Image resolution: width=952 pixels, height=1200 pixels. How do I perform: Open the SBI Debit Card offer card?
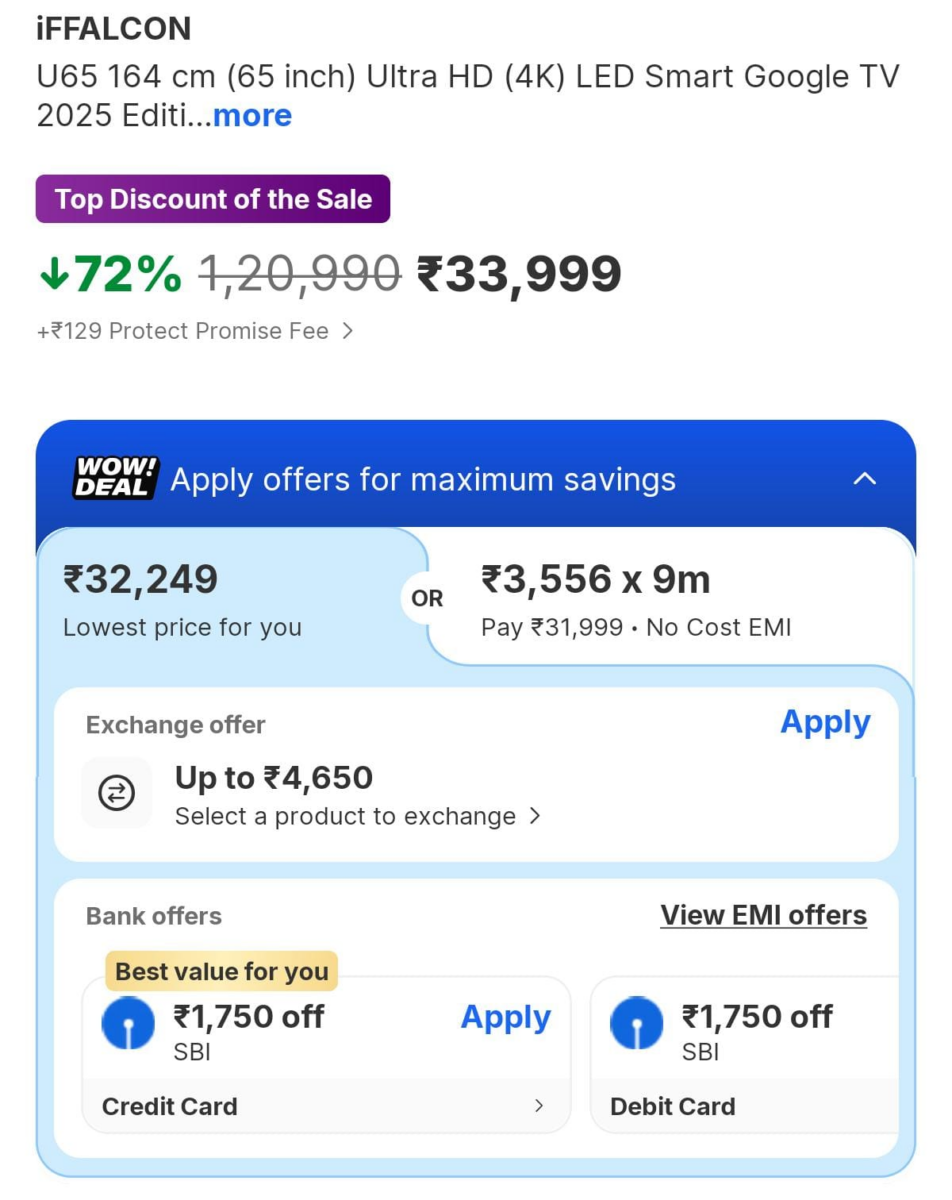click(x=745, y=1055)
